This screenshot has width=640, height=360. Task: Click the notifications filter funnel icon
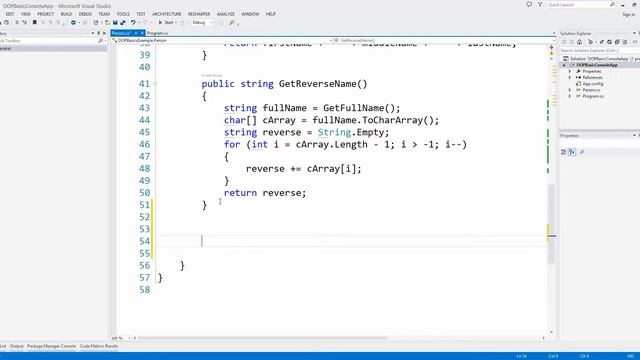point(540,4)
